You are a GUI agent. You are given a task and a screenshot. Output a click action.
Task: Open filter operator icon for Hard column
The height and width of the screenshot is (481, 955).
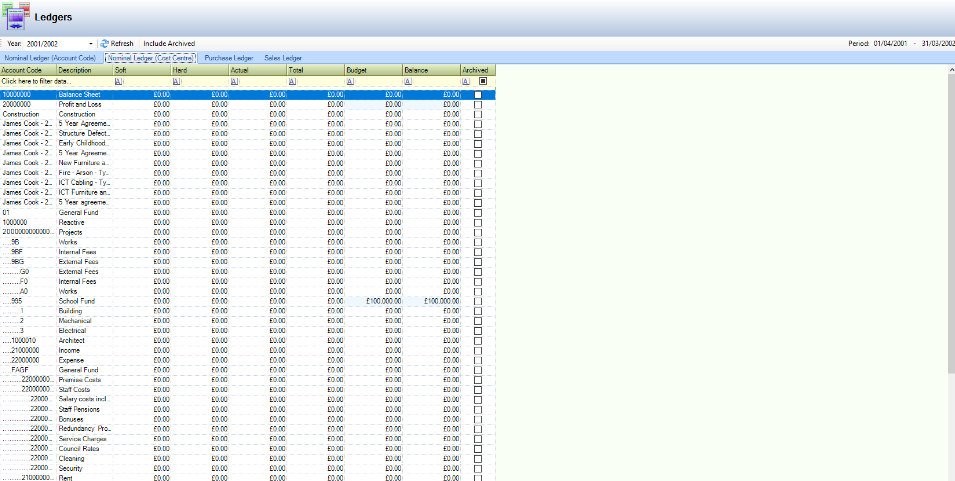point(177,81)
